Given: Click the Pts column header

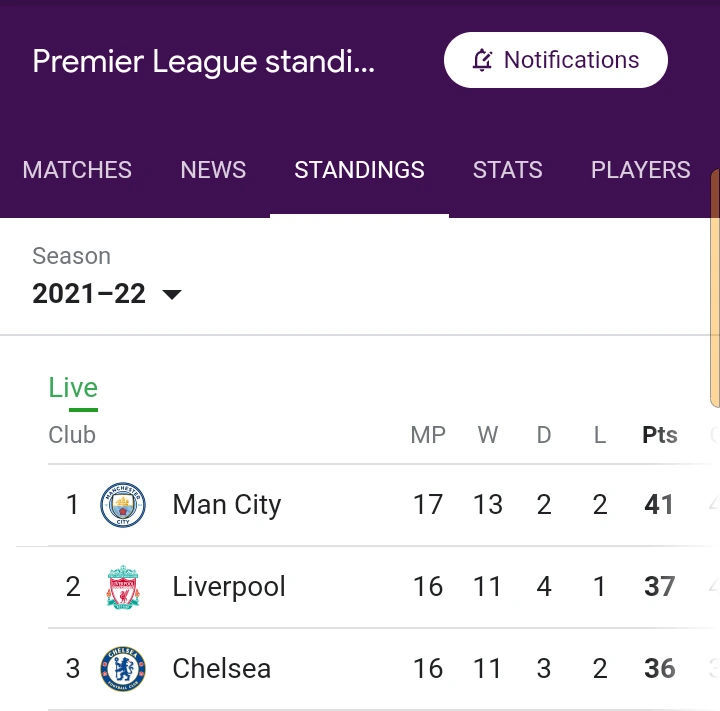Looking at the screenshot, I should 660,435.
